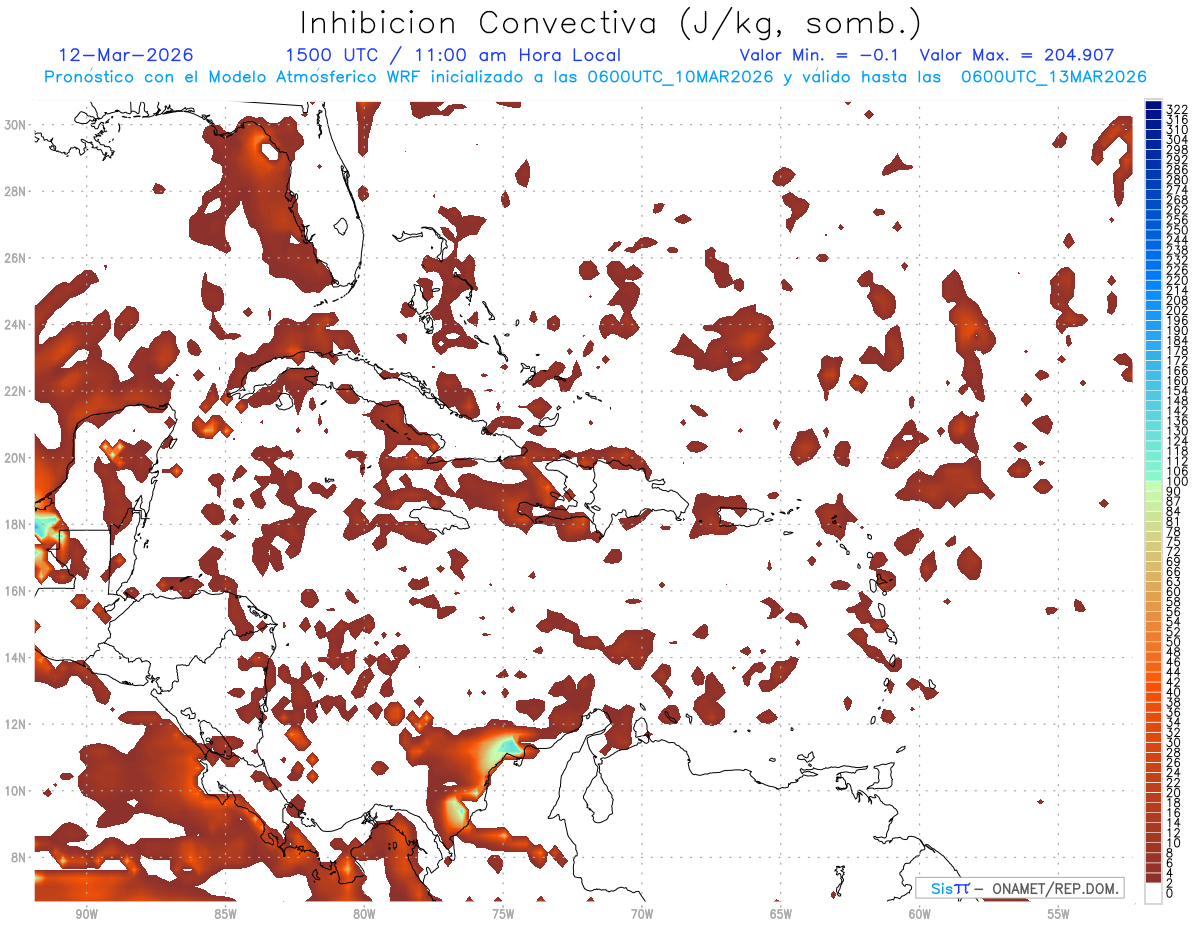Screen dimensions: 1200x927
Task: Pick the white swatch at the colorbar bottom
Action: (x=1153, y=893)
